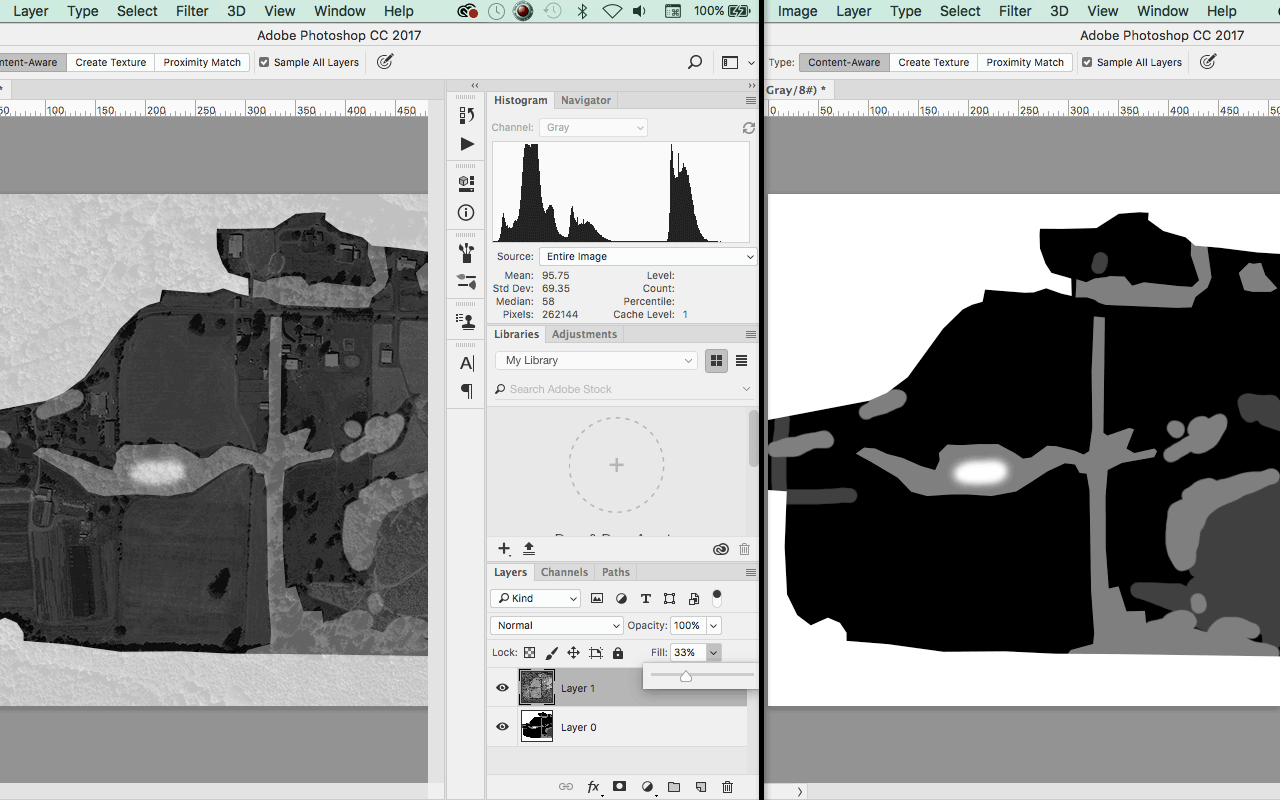Filter layers by type layers icon
The width and height of the screenshot is (1280, 800).
click(645, 599)
